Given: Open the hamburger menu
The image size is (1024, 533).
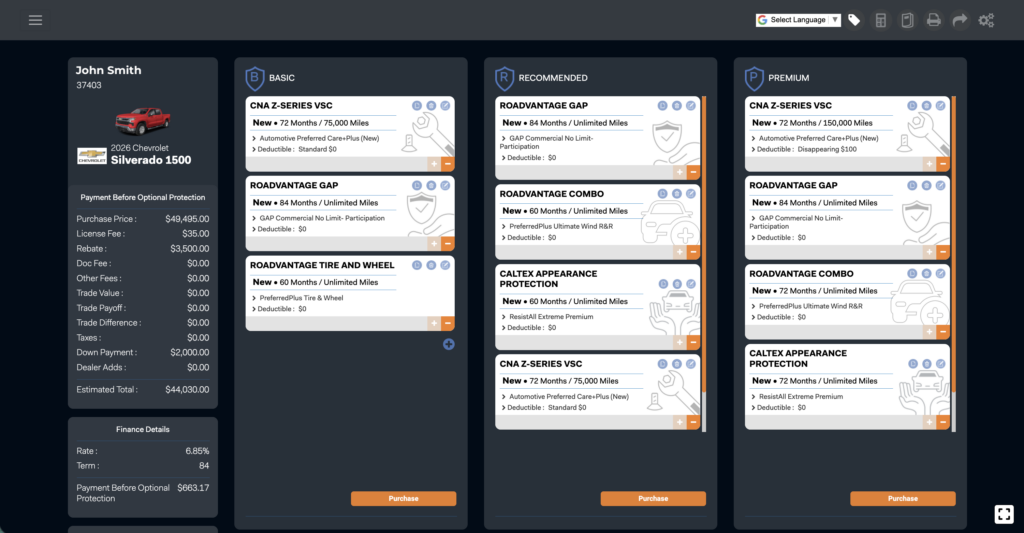Looking at the screenshot, I should (x=35, y=20).
